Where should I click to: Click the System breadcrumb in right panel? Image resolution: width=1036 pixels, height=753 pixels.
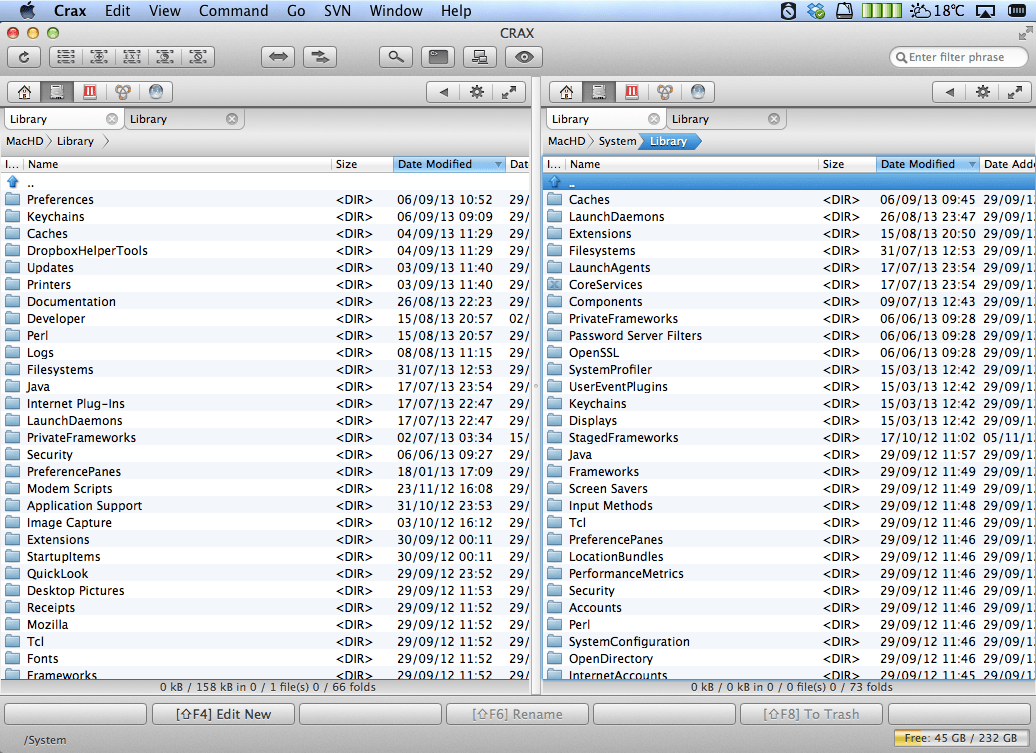(x=617, y=141)
